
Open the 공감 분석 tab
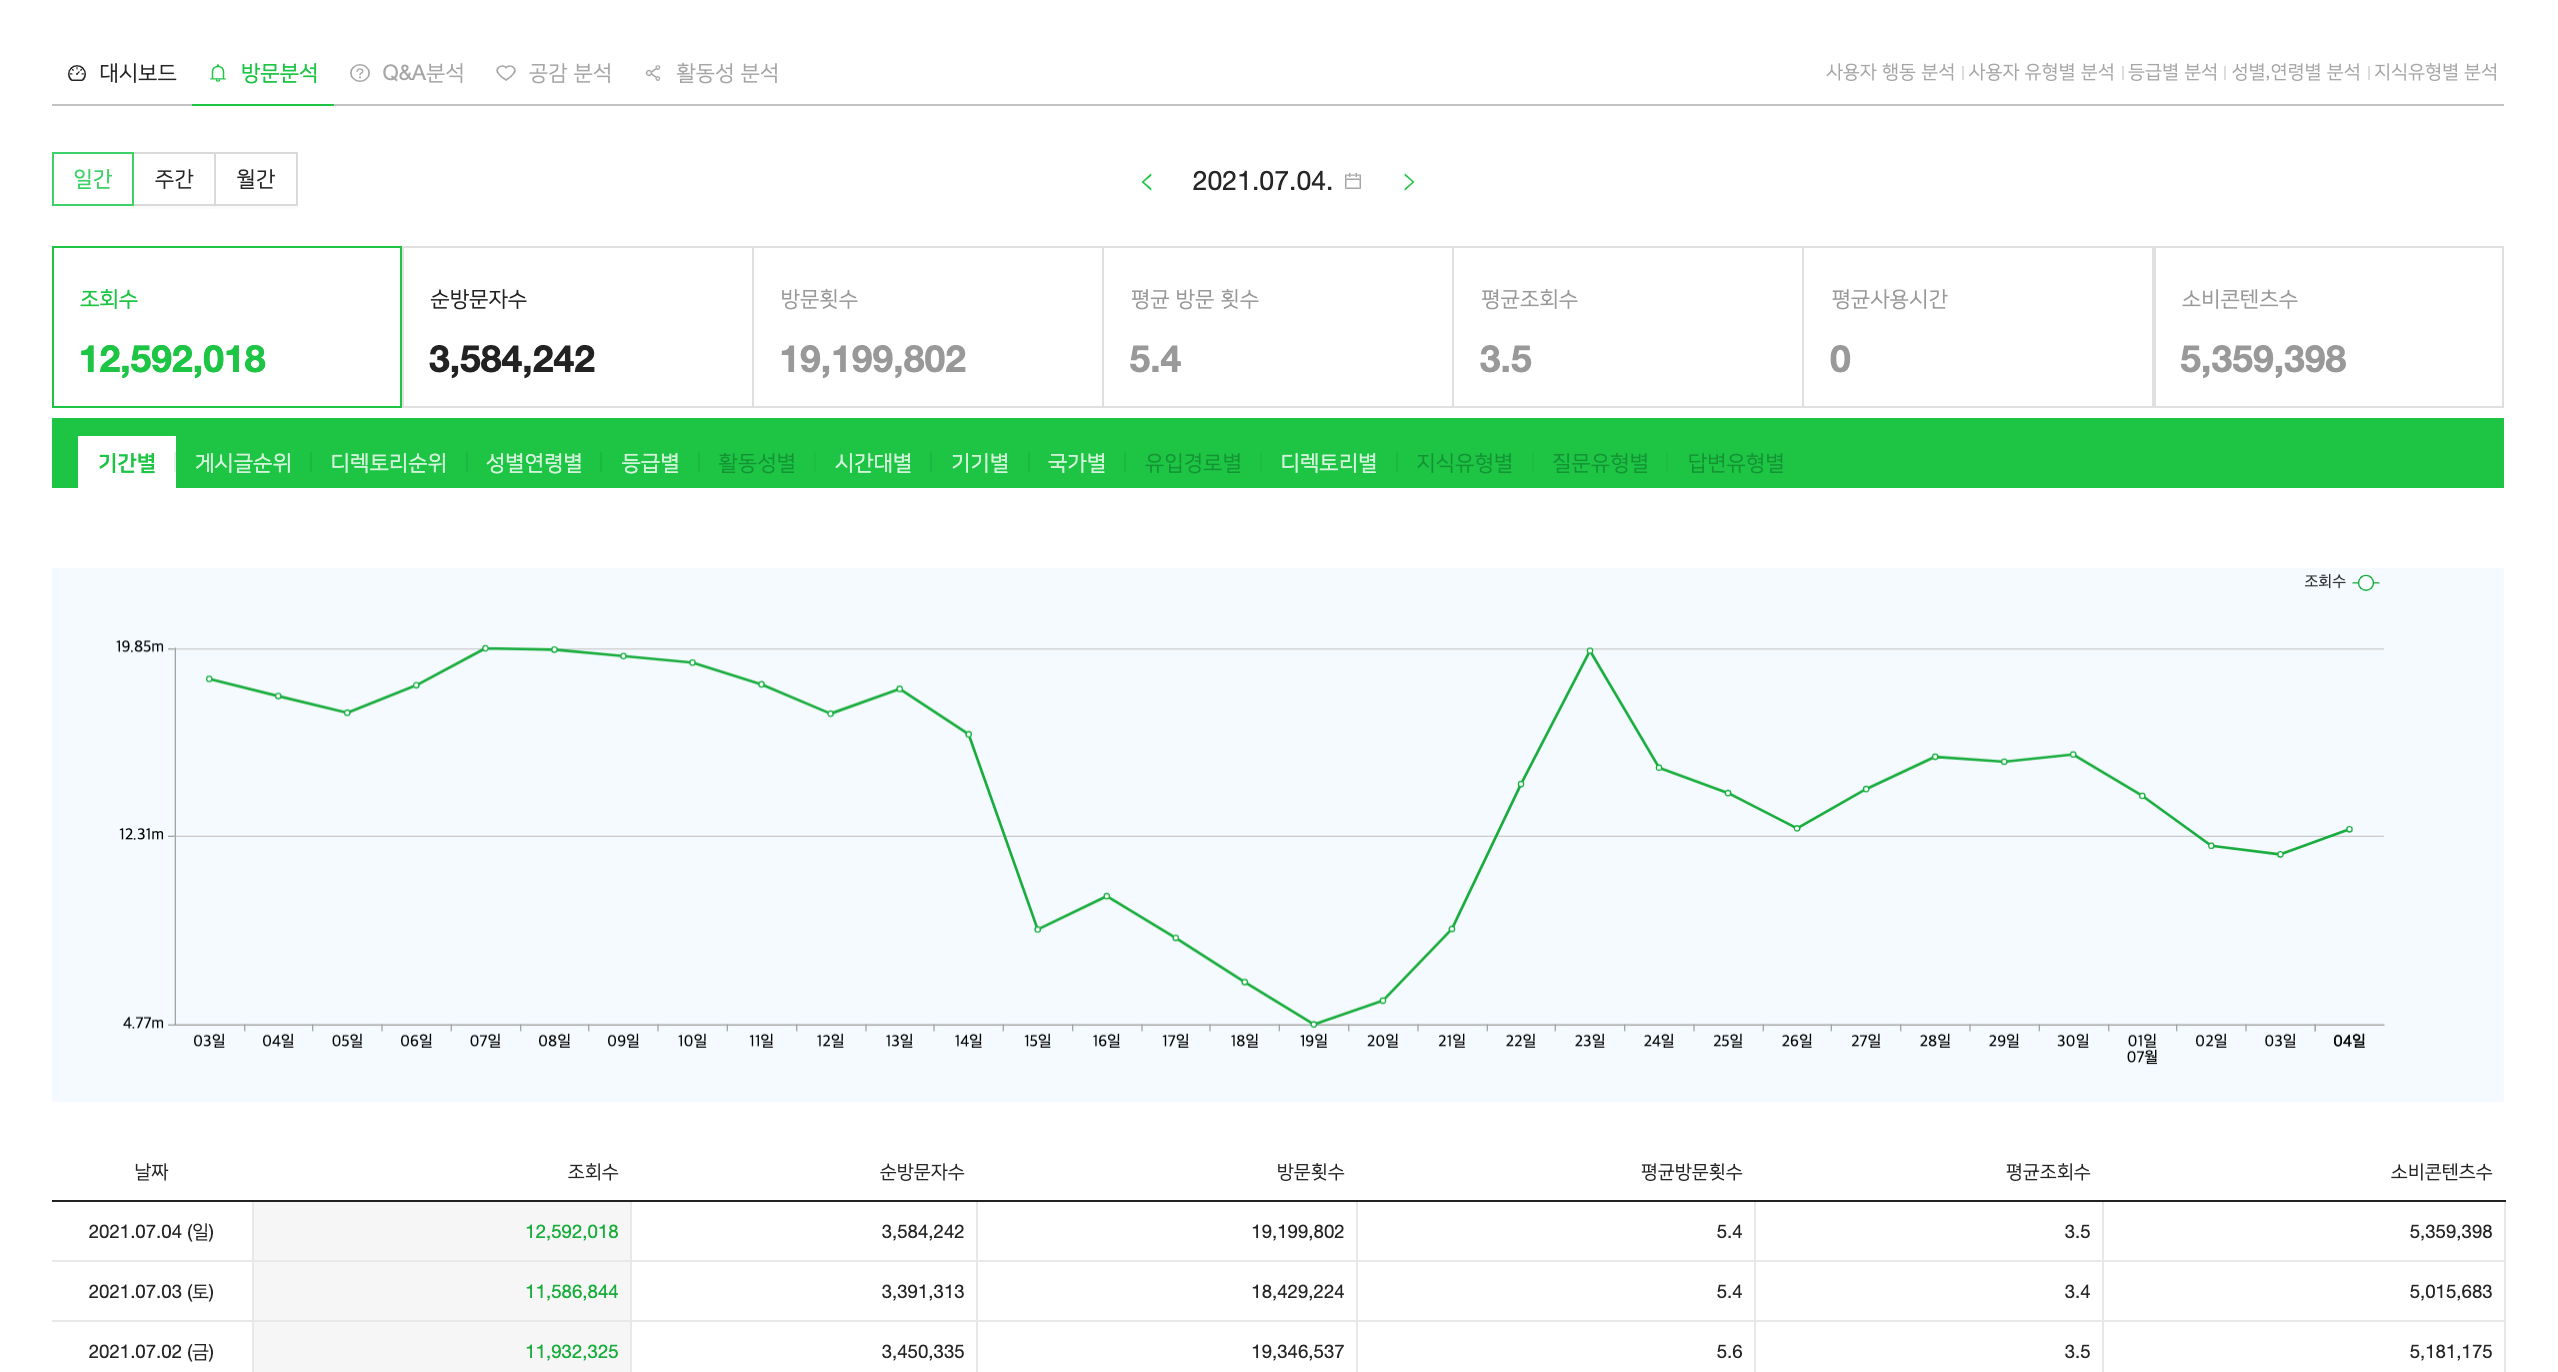coord(553,73)
